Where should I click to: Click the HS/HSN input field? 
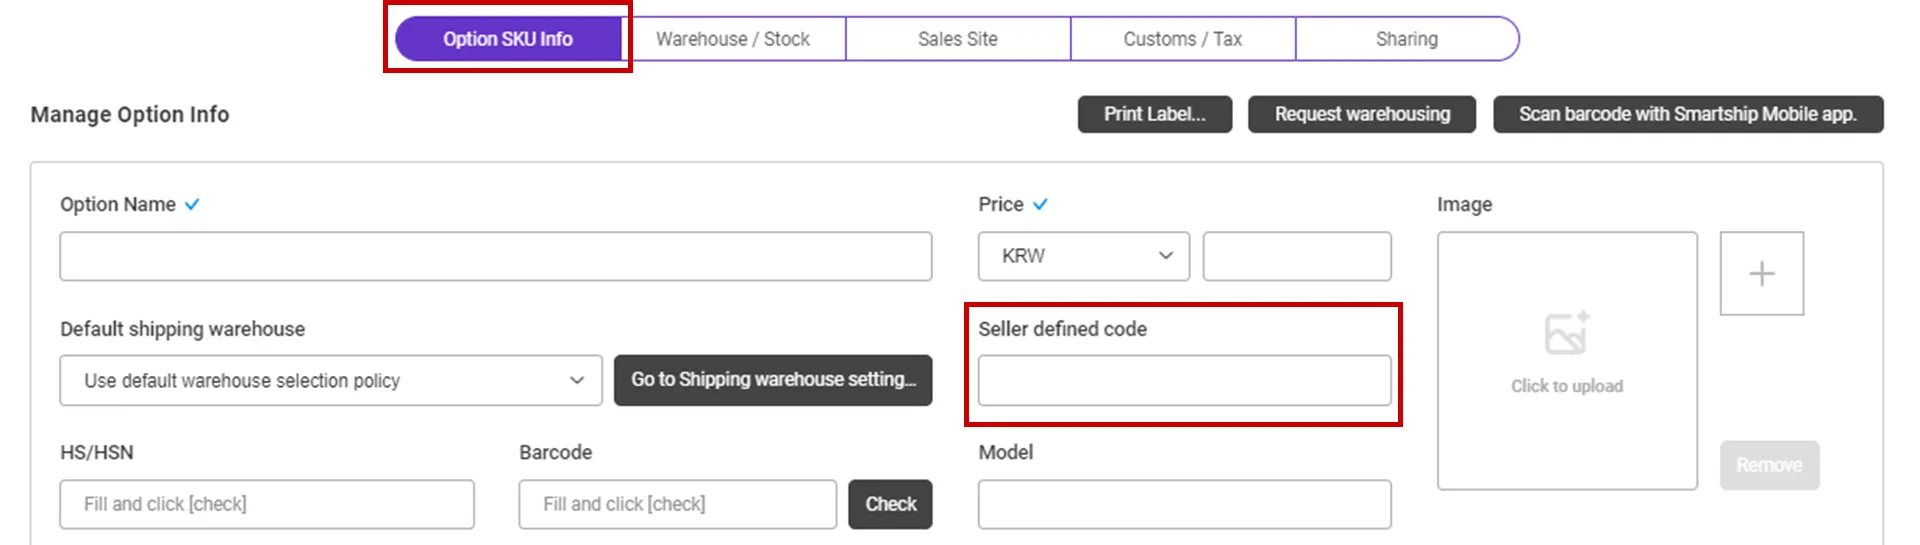click(266, 504)
